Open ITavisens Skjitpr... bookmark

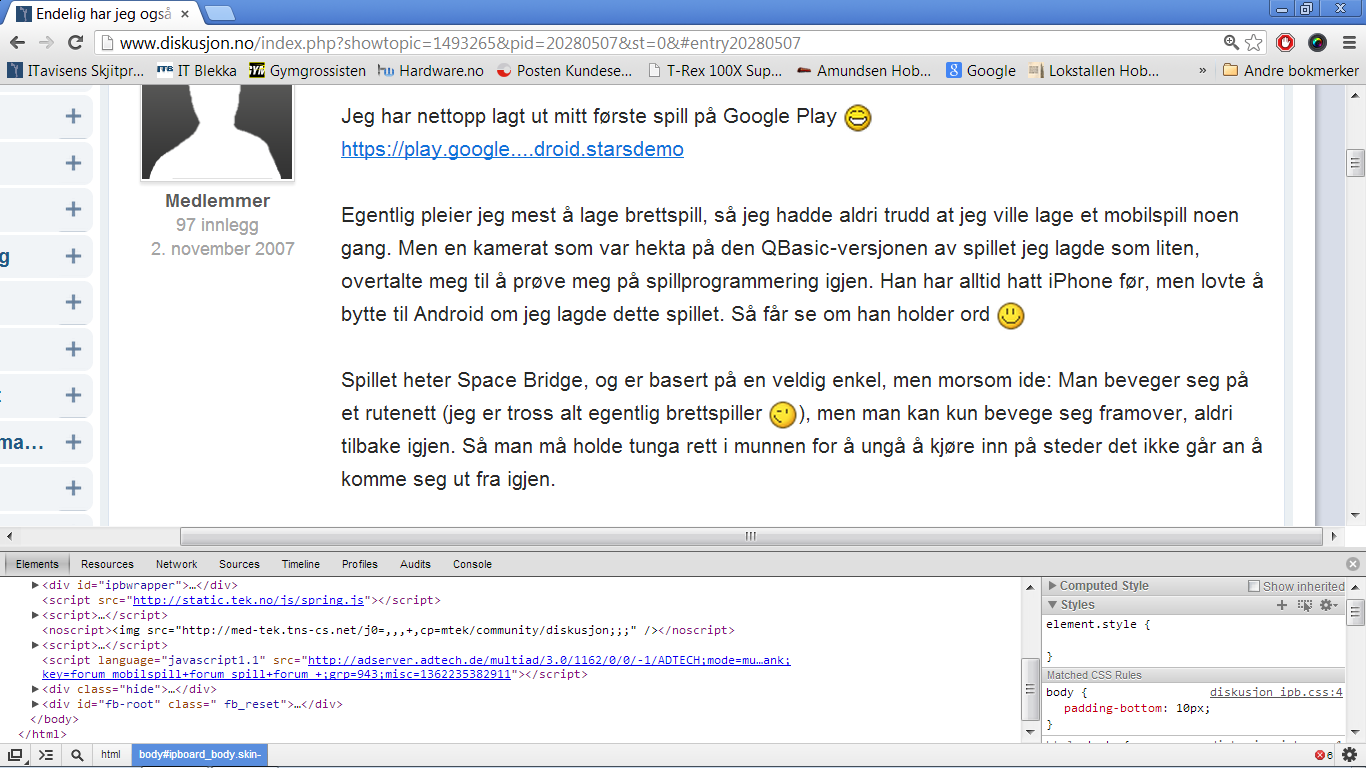76,70
